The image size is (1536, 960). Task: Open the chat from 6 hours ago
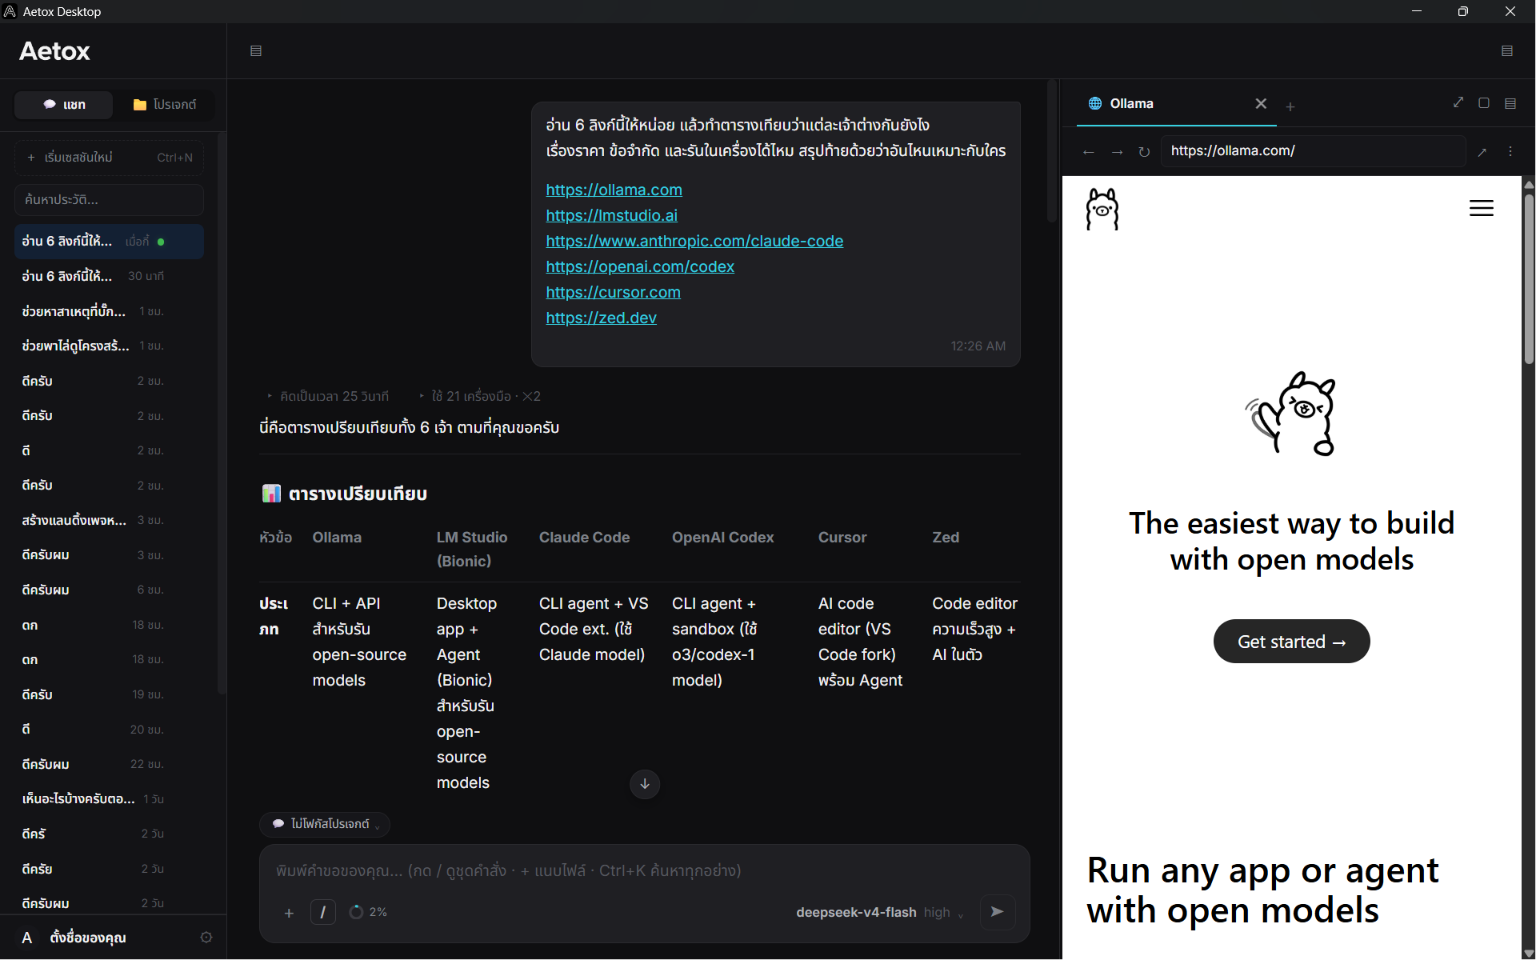point(109,590)
